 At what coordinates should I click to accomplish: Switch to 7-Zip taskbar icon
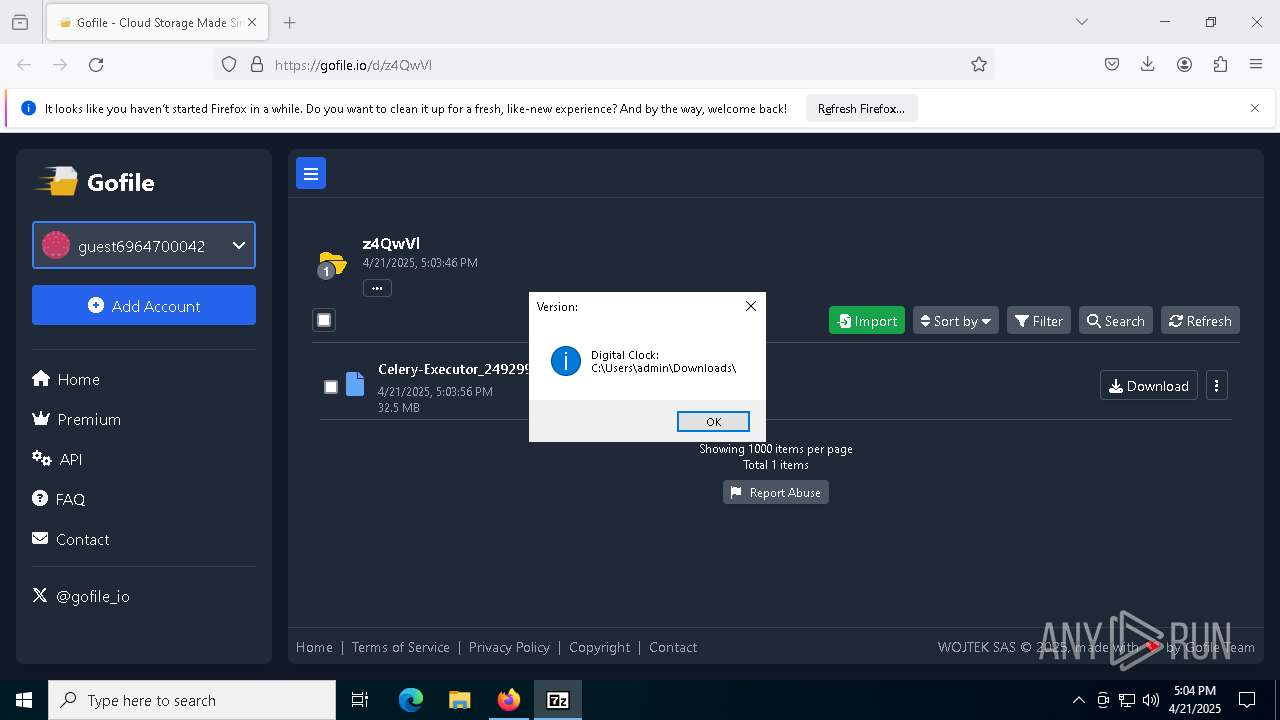558,700
